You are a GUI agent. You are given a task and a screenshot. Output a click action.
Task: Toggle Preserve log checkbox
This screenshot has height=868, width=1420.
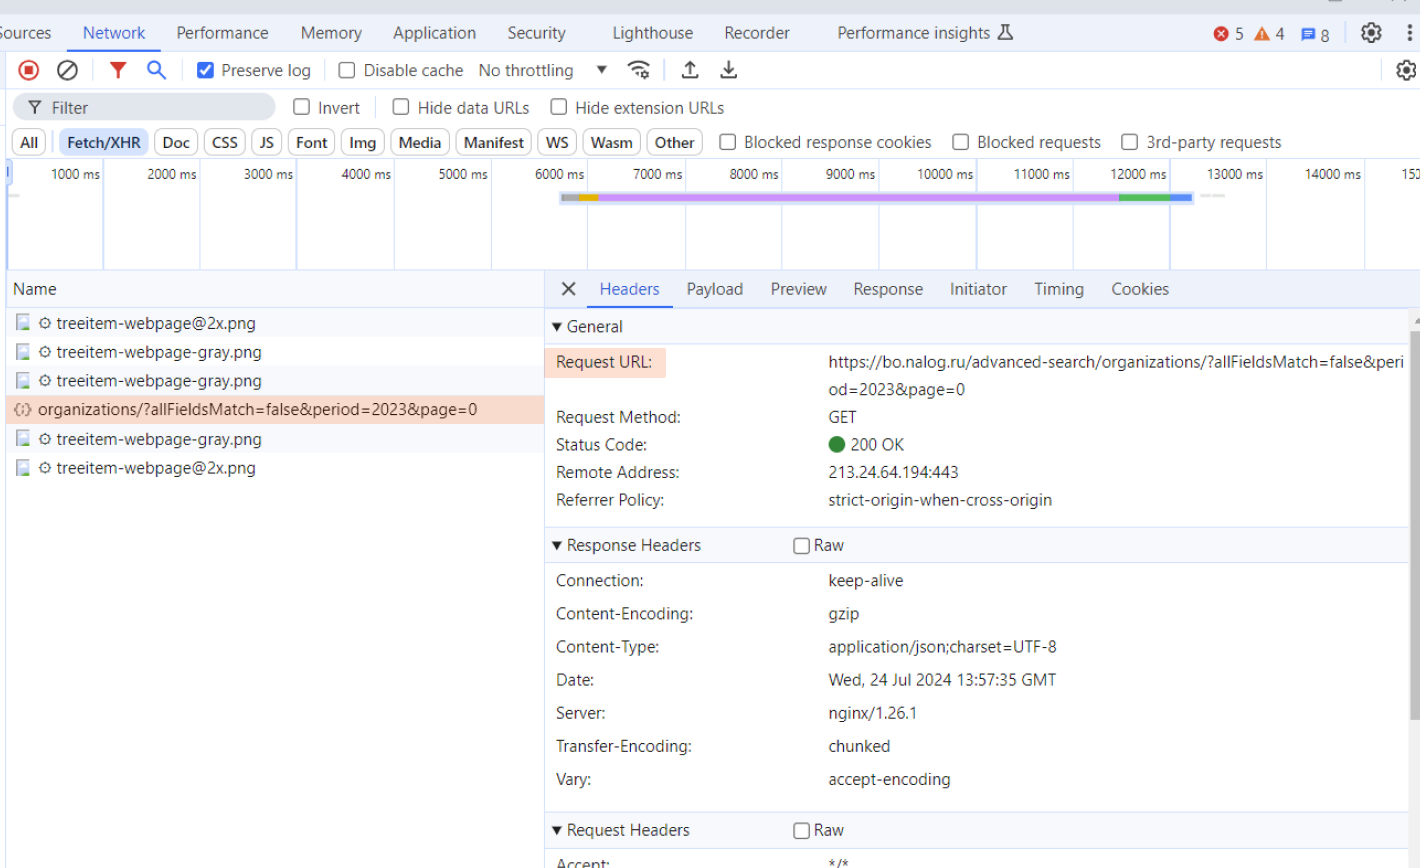click(205, 70)
